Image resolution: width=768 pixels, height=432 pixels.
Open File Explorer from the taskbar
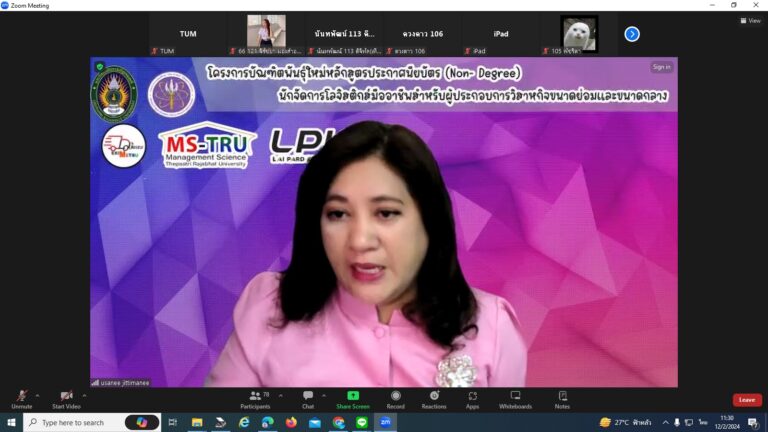[197, 422]
